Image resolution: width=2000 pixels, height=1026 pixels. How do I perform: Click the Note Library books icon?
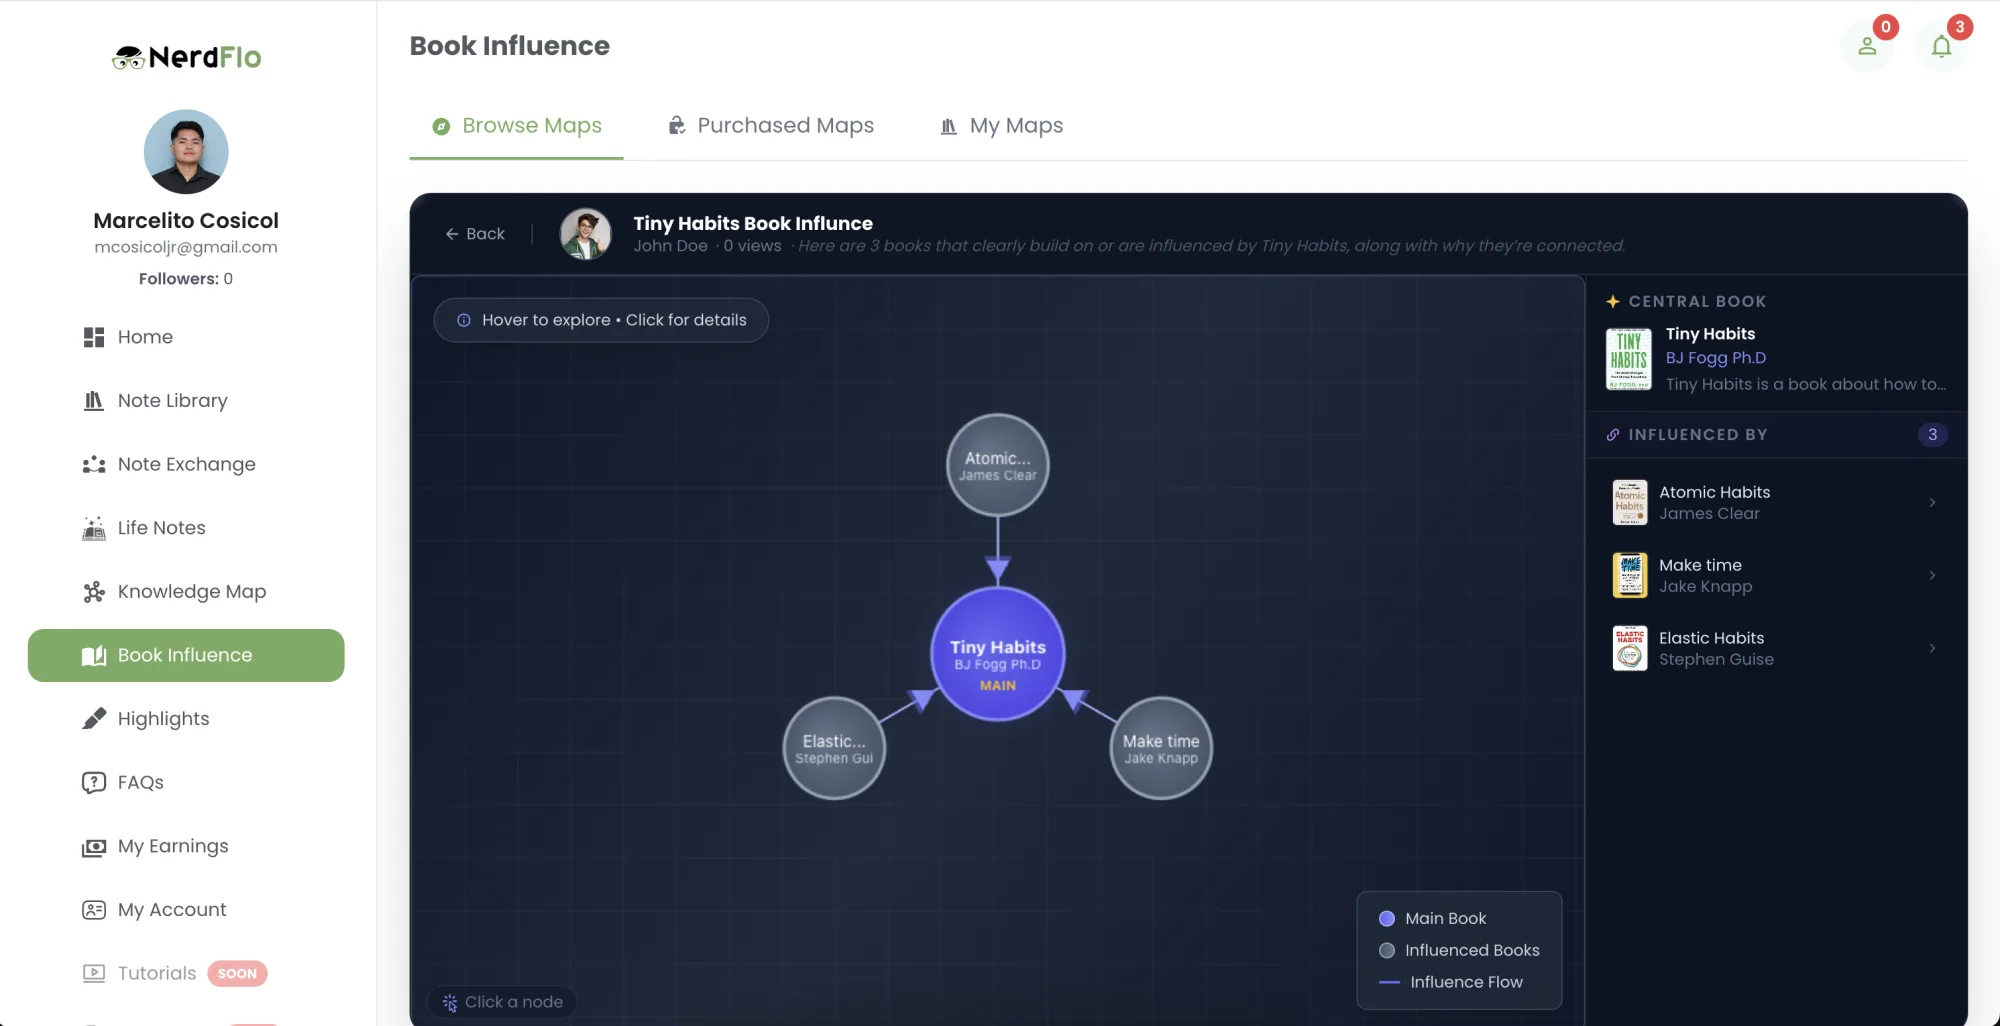click(x=94, y=401)
